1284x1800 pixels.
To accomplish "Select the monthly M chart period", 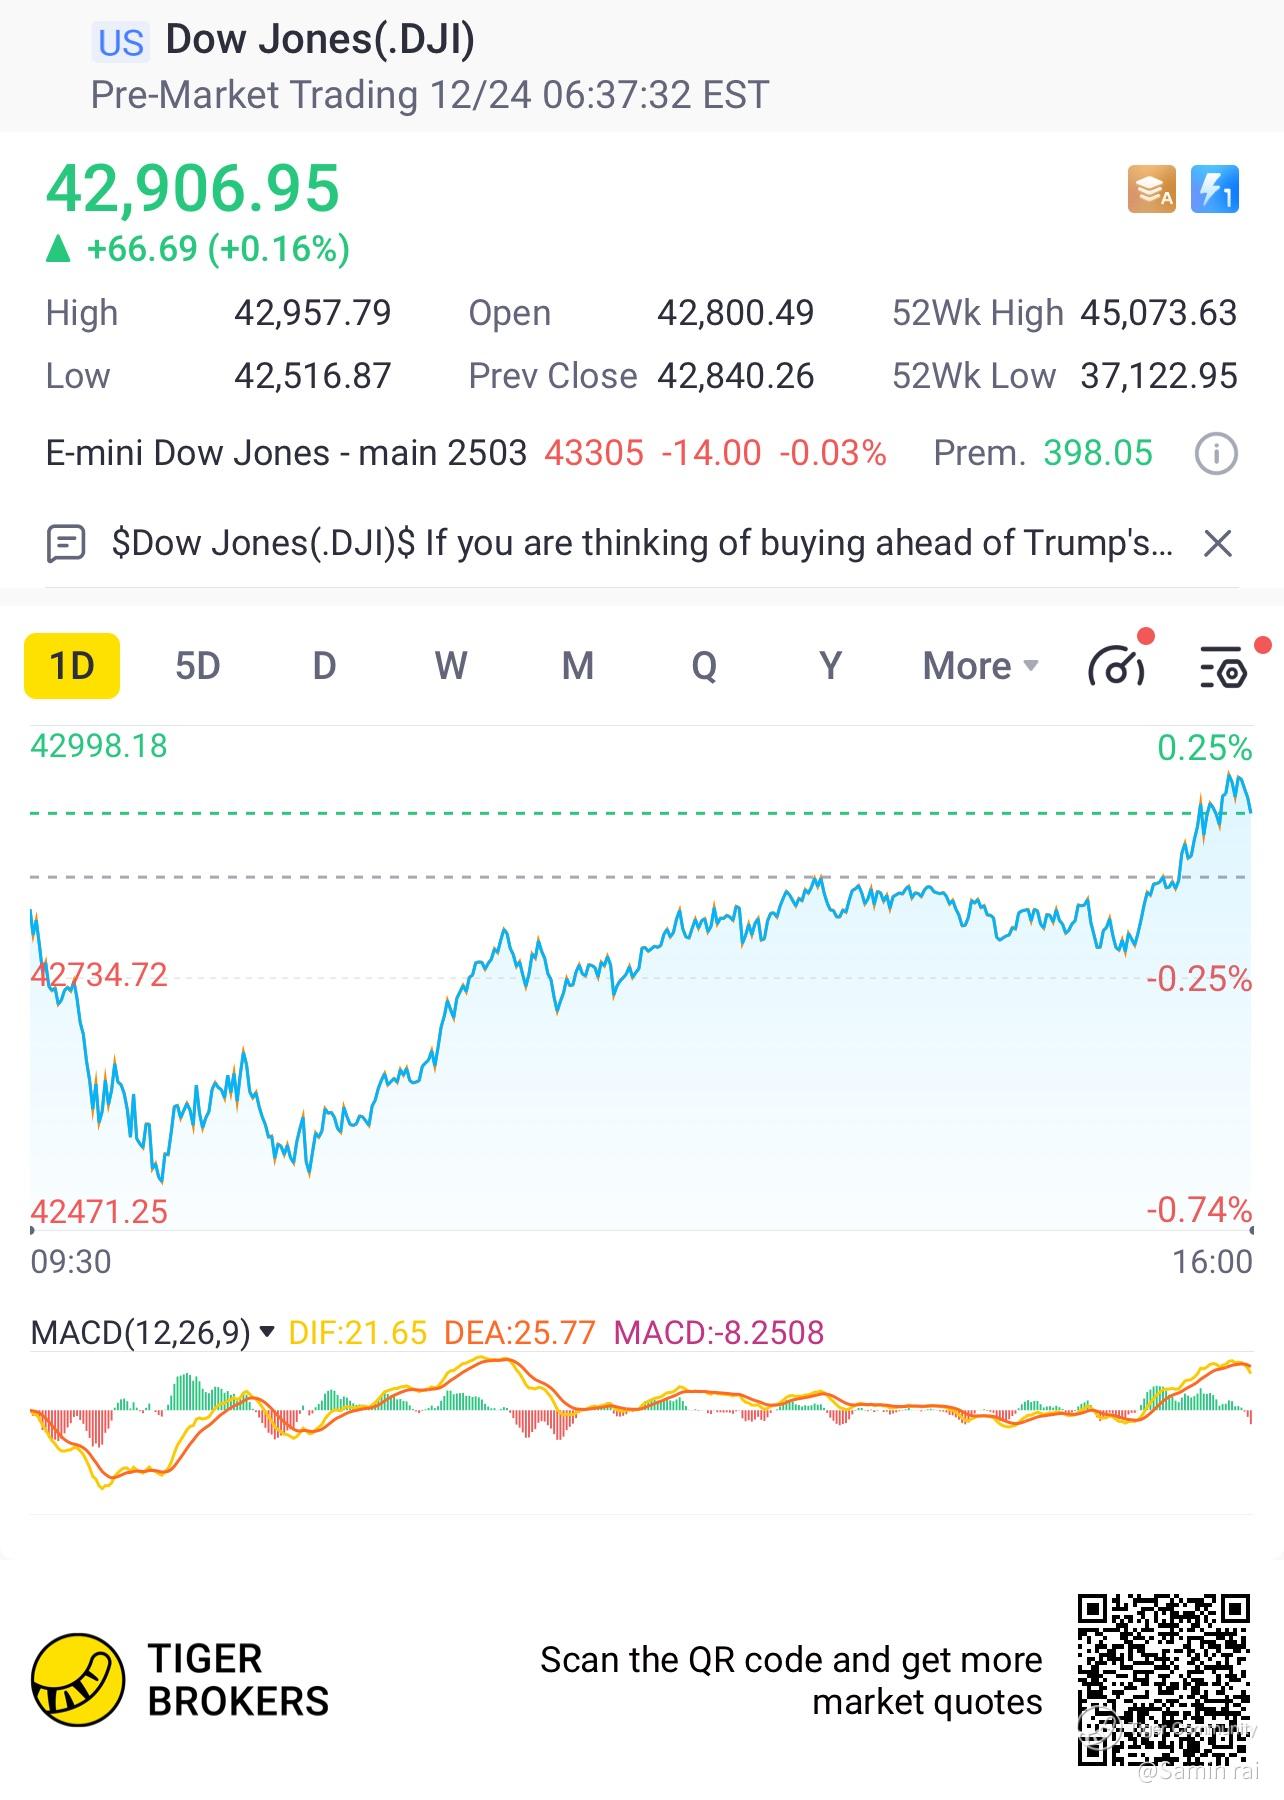I will coord(578,666).
